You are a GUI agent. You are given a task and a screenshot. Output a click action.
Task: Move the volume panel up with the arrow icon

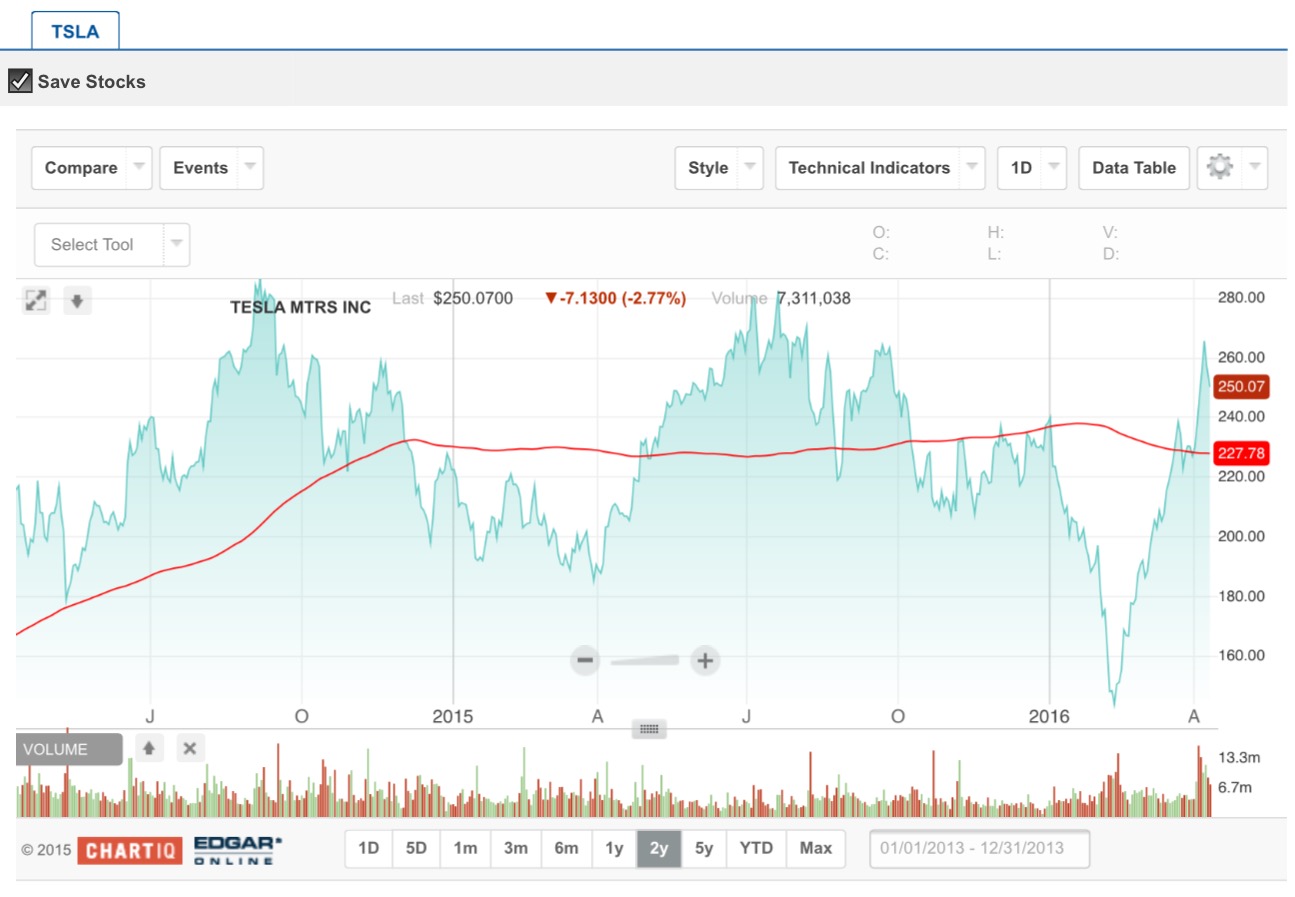tap(148, 748)
